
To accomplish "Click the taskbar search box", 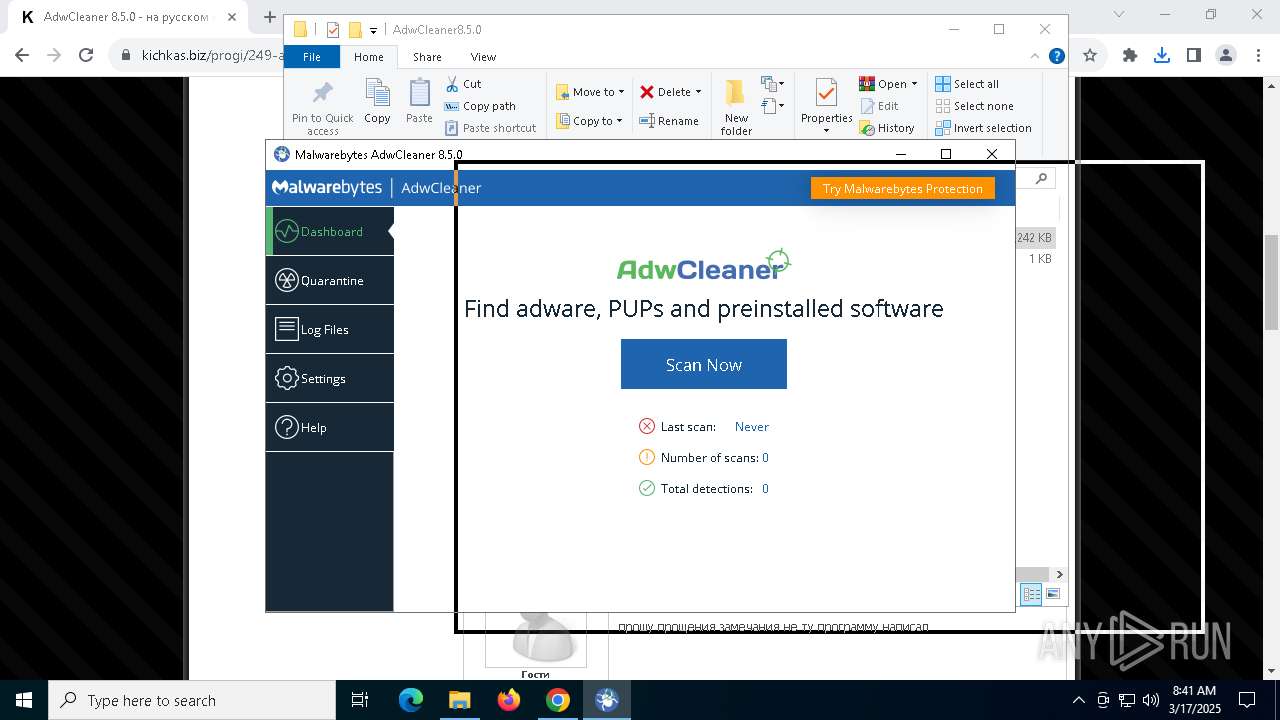I will point(192,700).
